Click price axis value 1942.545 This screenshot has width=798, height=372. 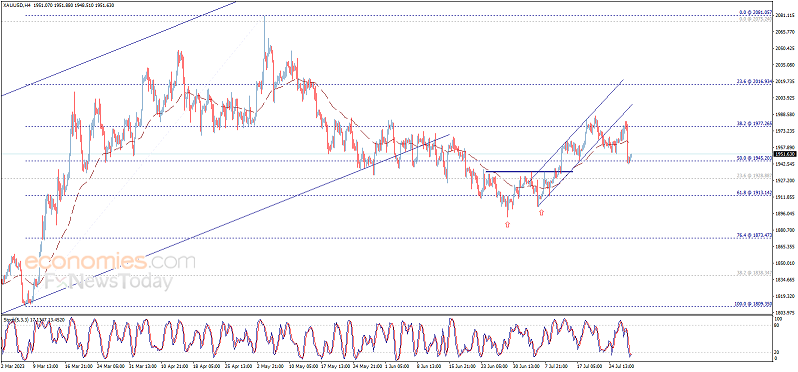(784, 164)
